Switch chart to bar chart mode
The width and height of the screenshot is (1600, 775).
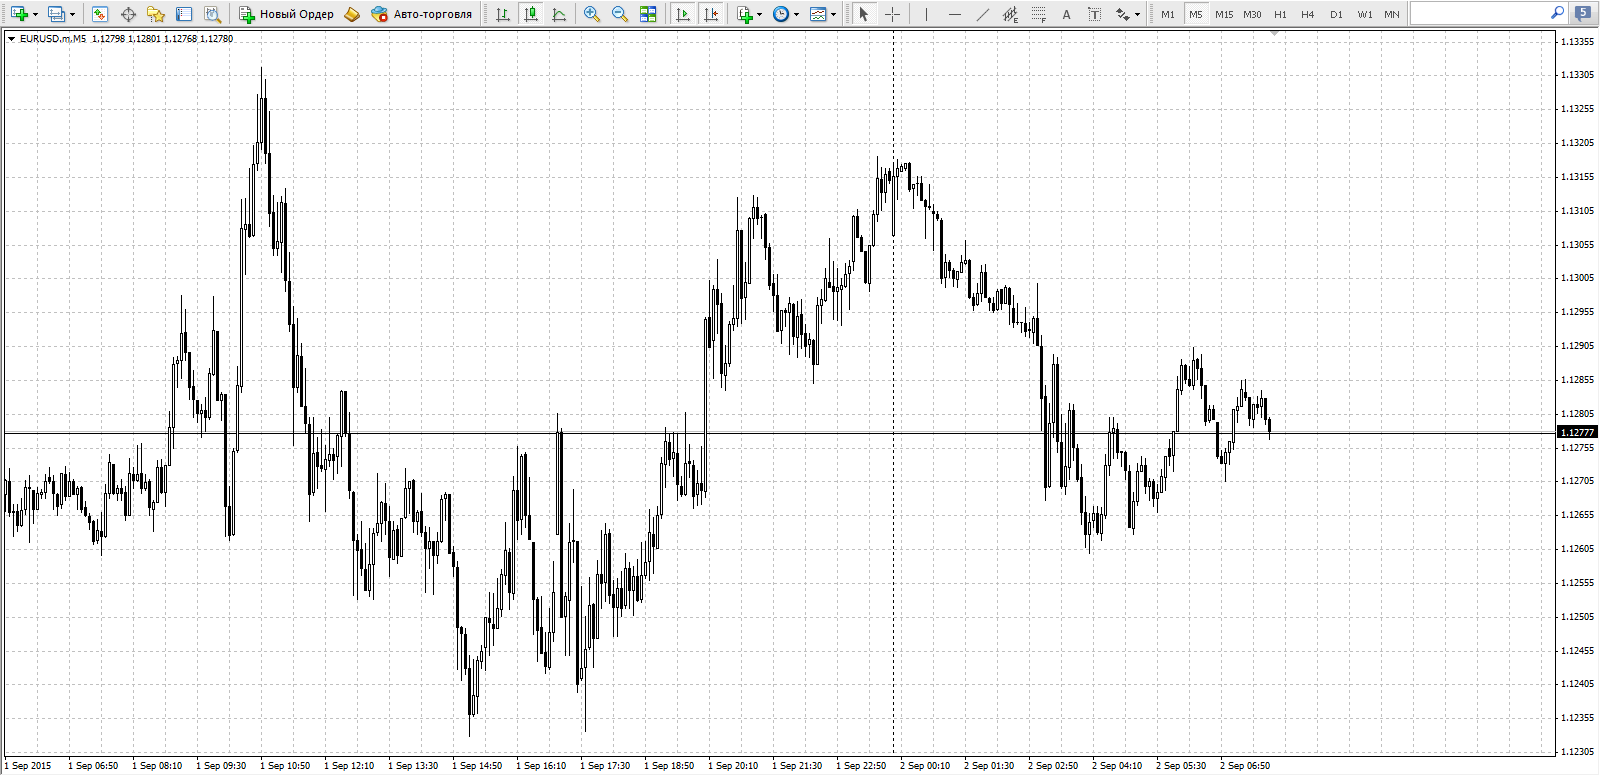(x=503, y=14)
